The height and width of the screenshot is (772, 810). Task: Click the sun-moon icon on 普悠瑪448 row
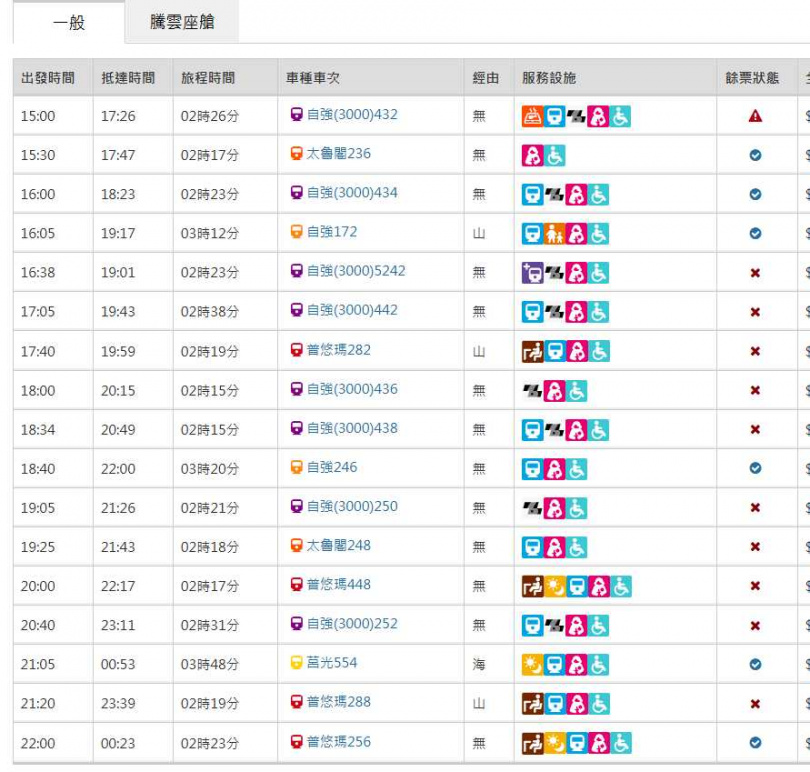554,585
